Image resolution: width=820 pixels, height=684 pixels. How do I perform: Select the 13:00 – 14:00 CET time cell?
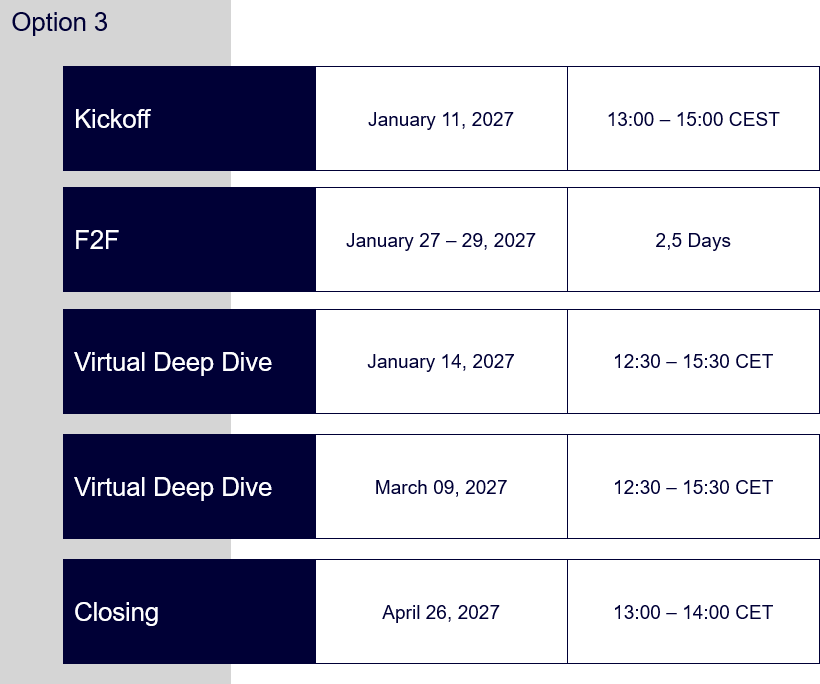pos(693,611)
